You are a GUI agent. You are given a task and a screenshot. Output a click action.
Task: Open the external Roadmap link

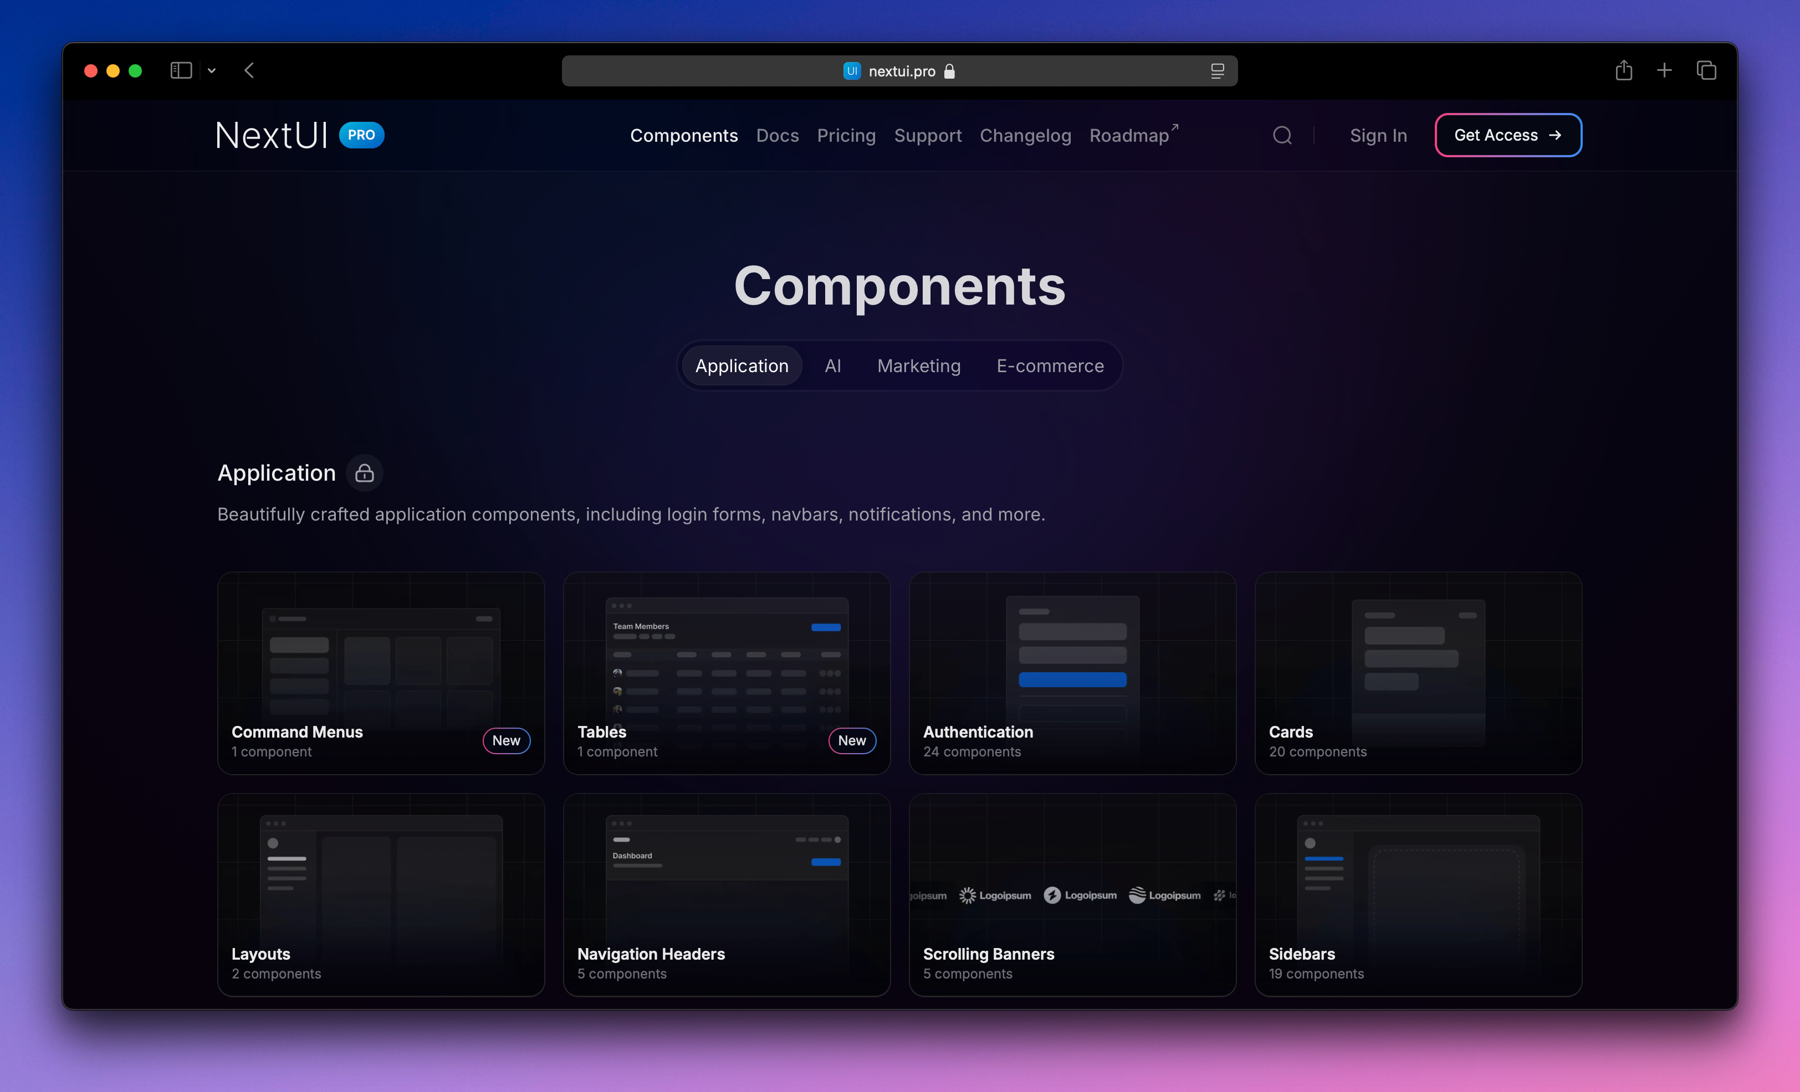pyautogui.click(x=1133, y=135)
